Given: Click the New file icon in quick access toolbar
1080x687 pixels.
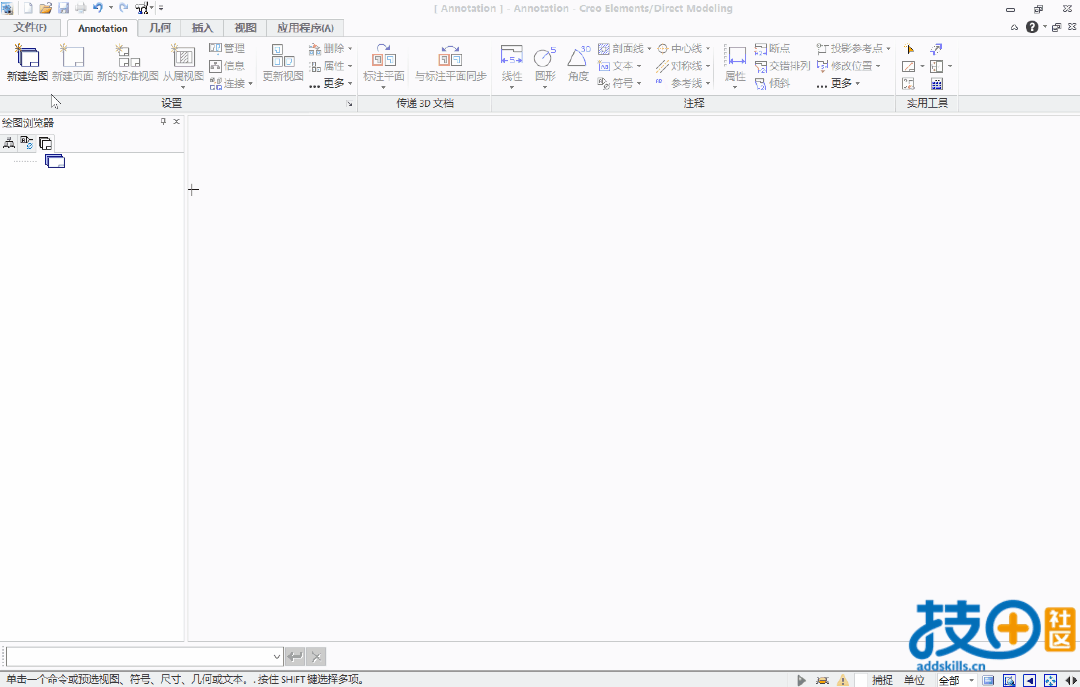Looking at the screenshot, I should point(28,8).
